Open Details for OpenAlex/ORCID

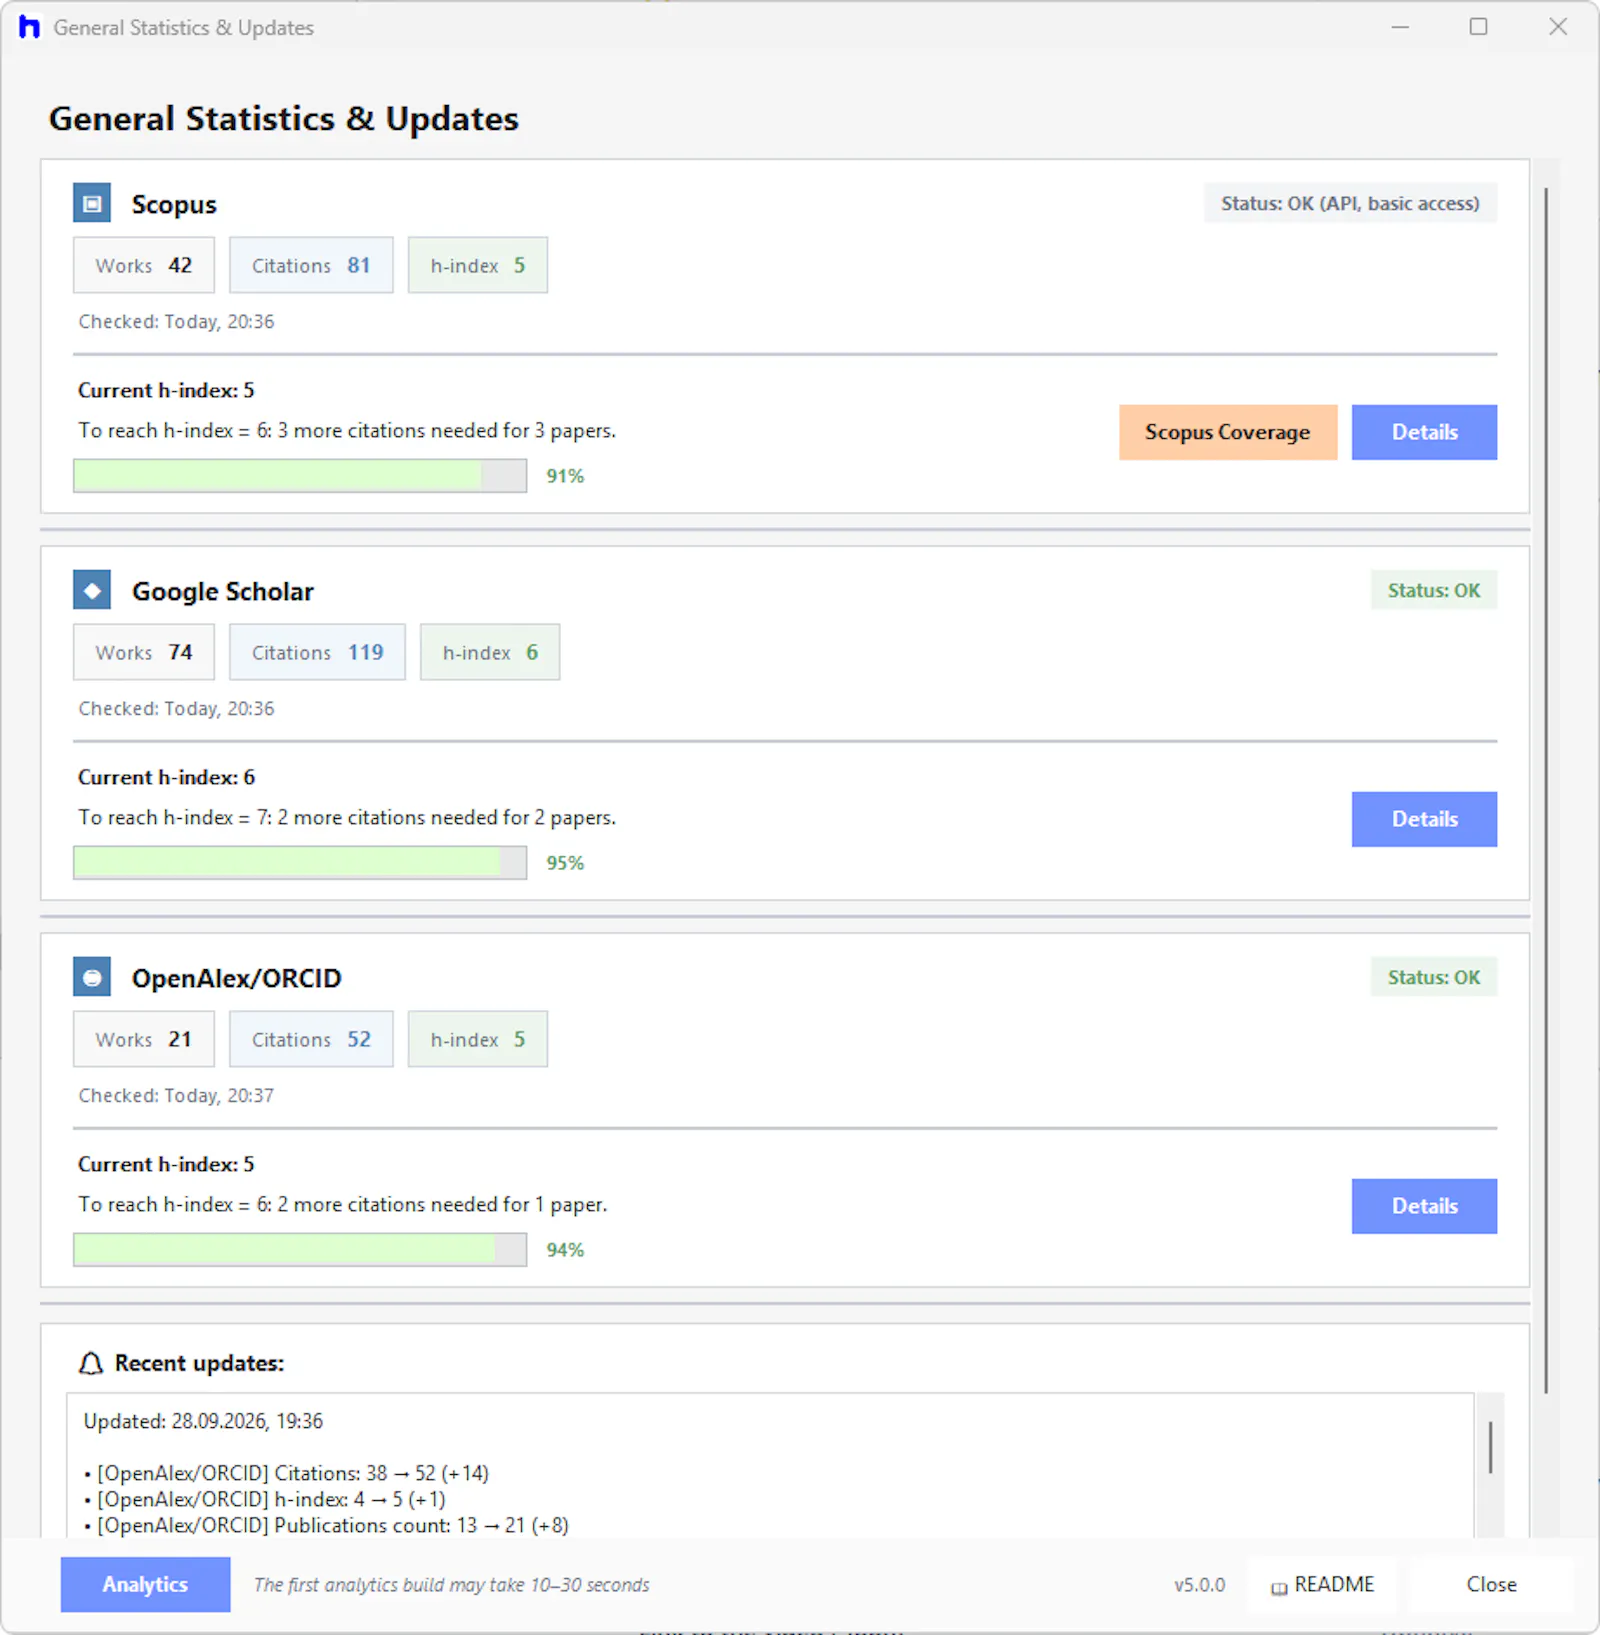(x=1424, y=1206)
